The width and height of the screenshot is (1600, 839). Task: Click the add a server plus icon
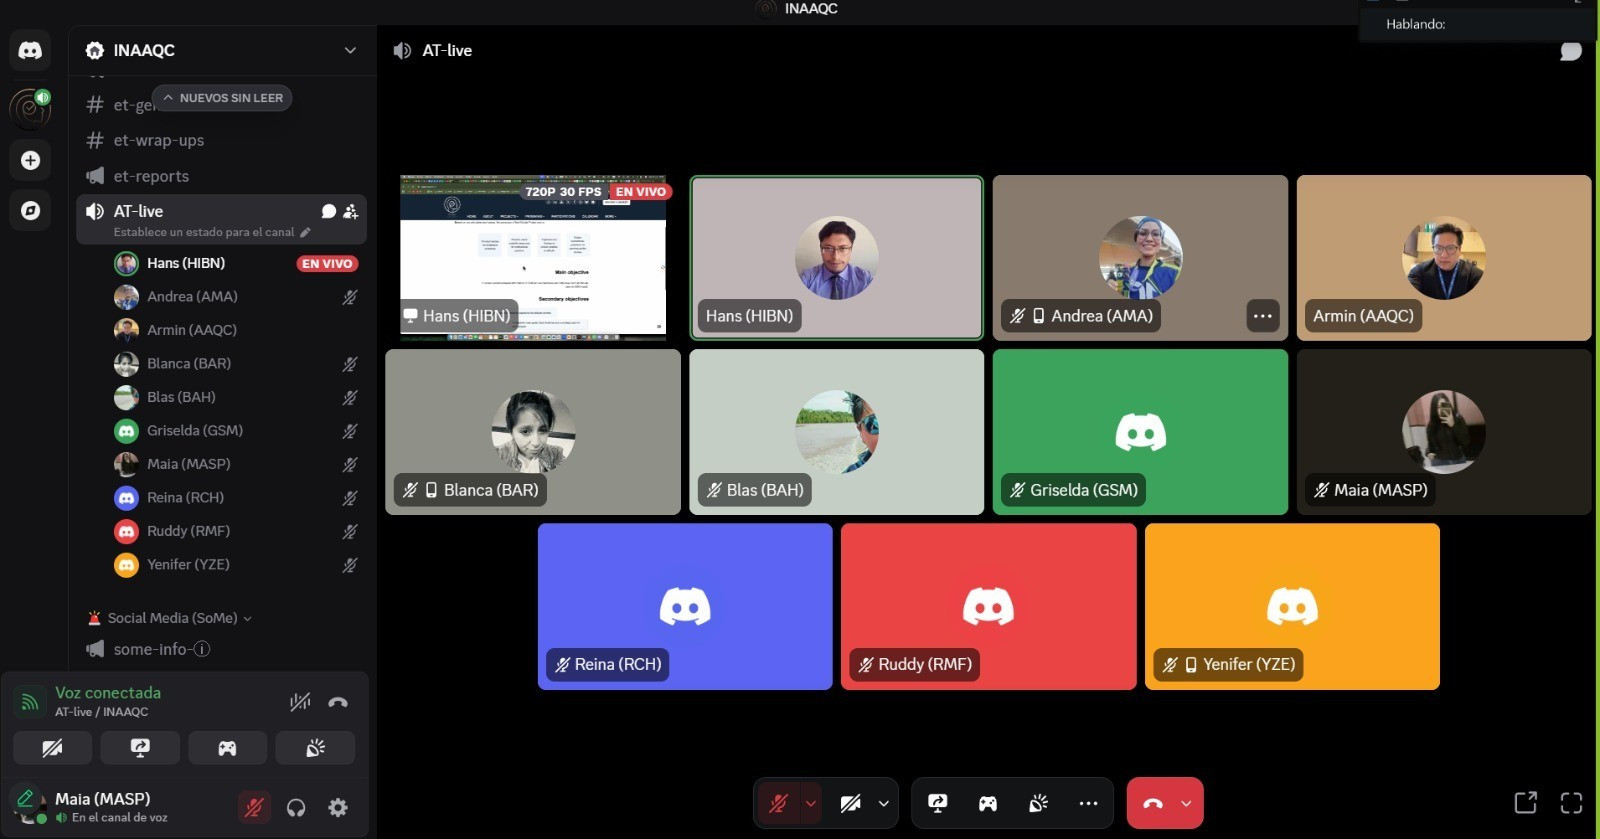pos(30,160)
